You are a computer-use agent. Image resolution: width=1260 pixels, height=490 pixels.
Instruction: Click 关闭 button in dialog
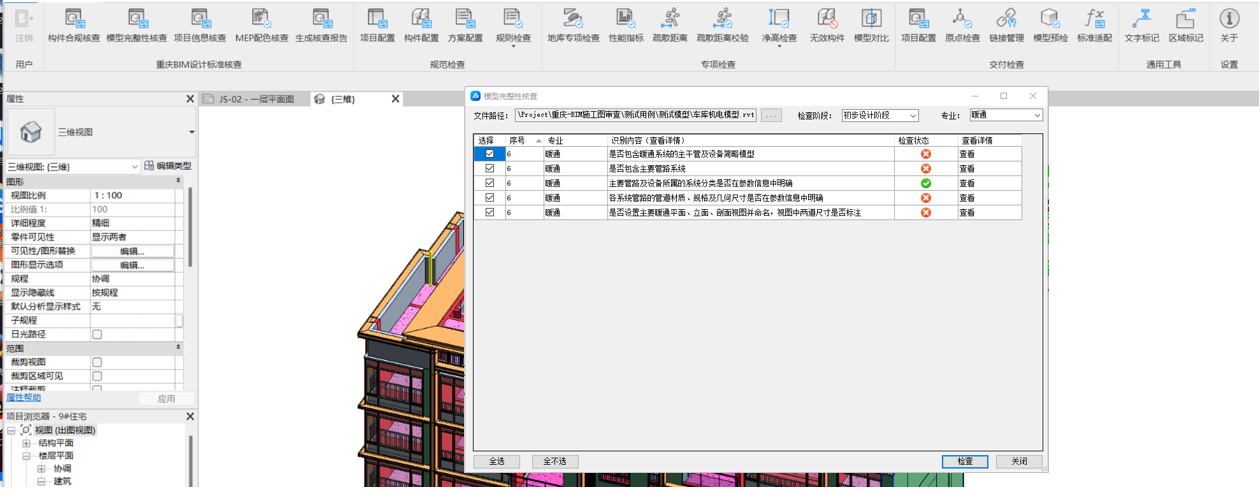click(x=1019, y=462)
